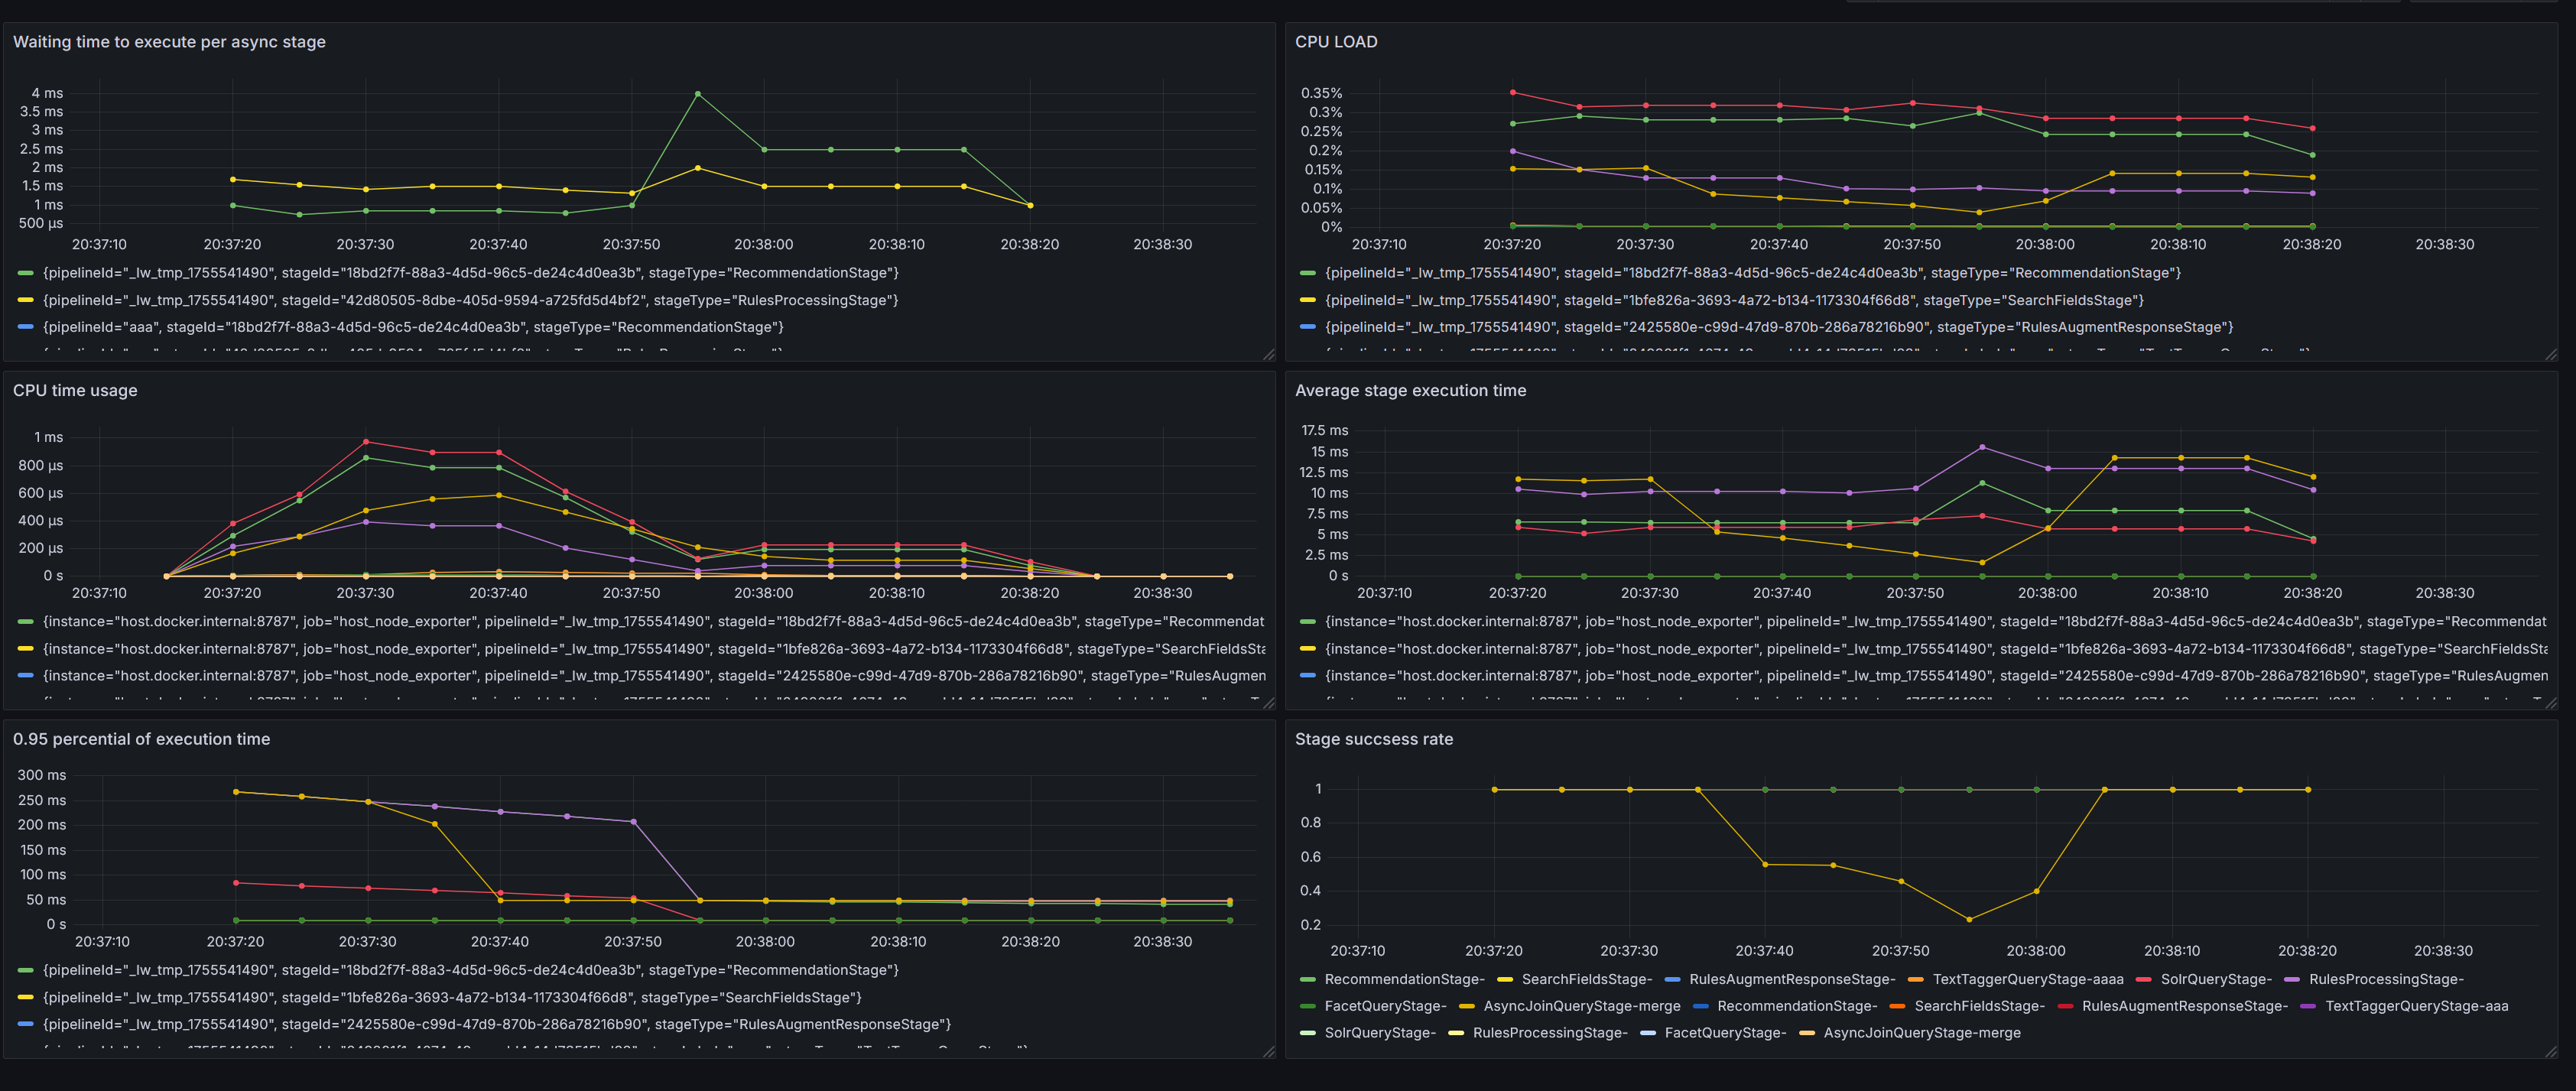Open the "0.95 percential of execution time" panel menu
The image size is (2576, 1091).
click(x=141, y=739)
